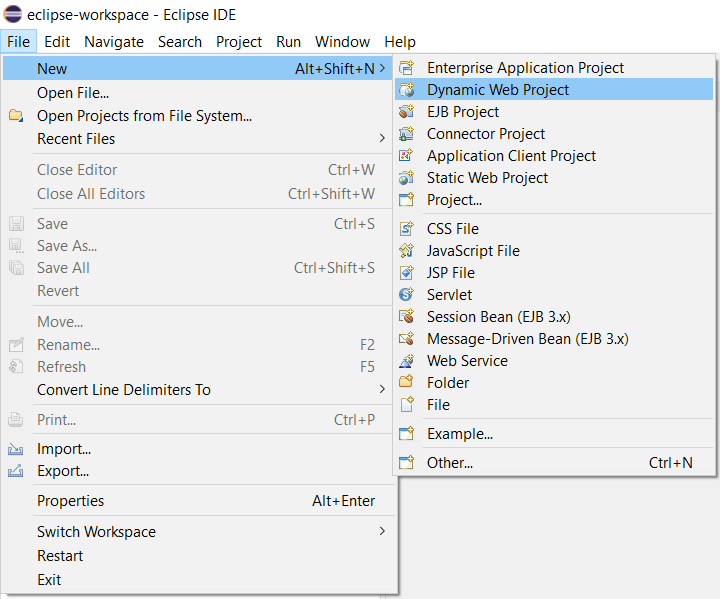720x599 pixels.
Task: Choose Restart from the File menu
Action: (60, 556)
